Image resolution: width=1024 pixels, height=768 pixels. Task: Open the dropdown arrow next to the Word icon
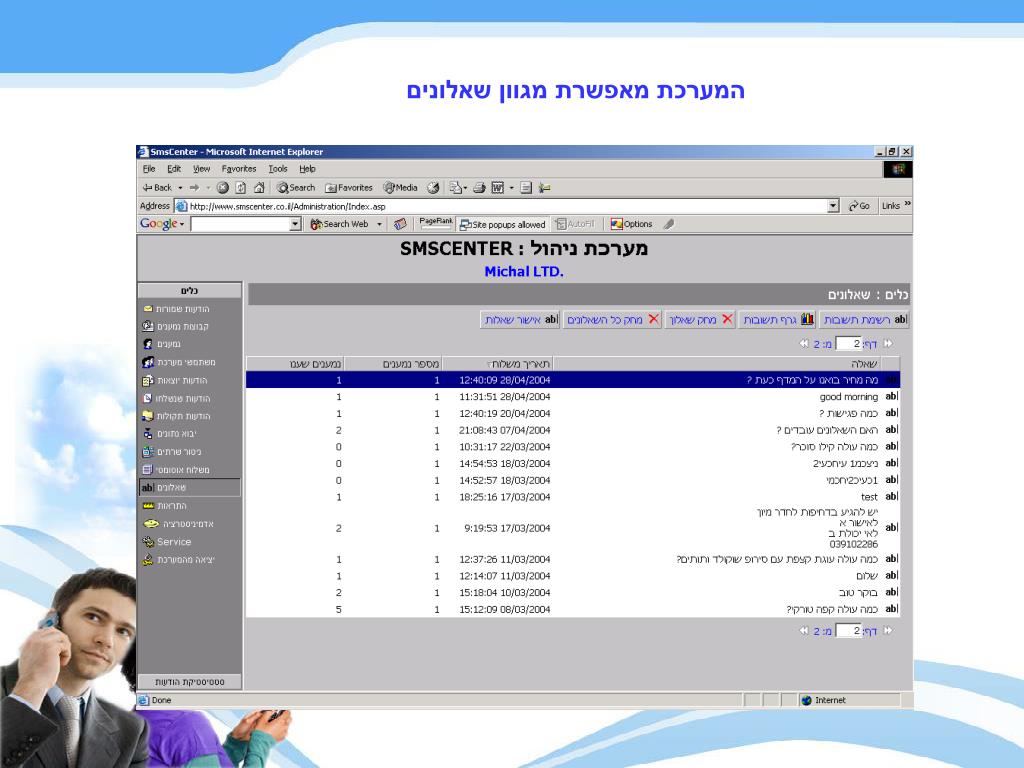511,188
